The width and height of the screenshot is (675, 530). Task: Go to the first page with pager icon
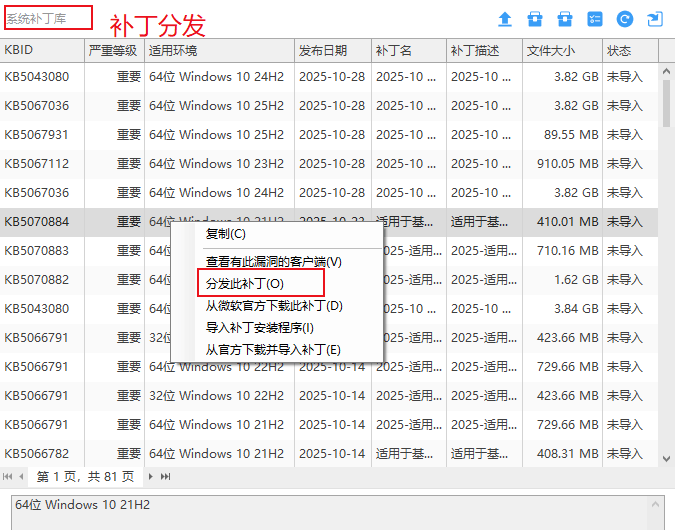[7, 477]
